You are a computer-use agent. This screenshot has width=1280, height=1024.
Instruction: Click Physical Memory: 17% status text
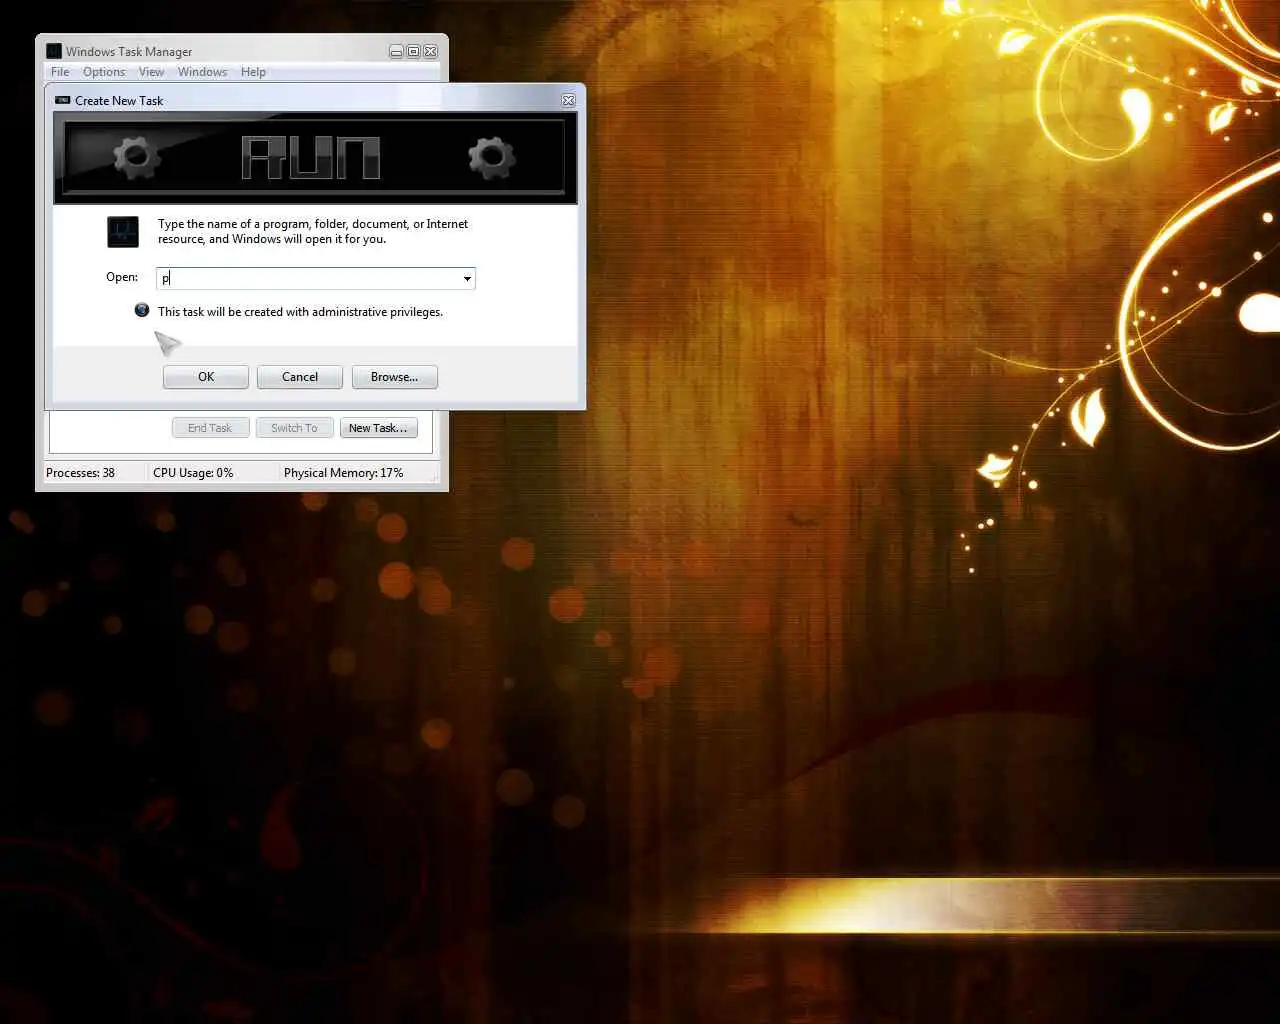click(x=344, y=473)
